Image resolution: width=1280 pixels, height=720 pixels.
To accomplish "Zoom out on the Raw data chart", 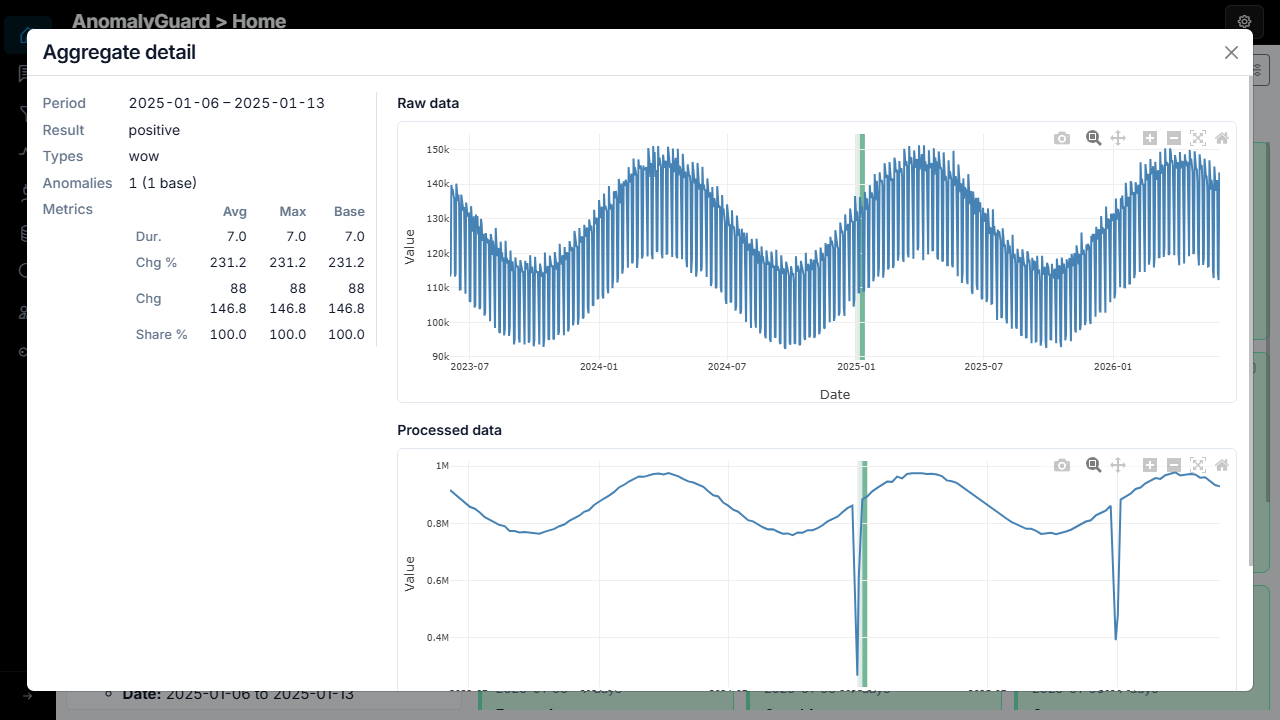I will (x=1174, y=138).
